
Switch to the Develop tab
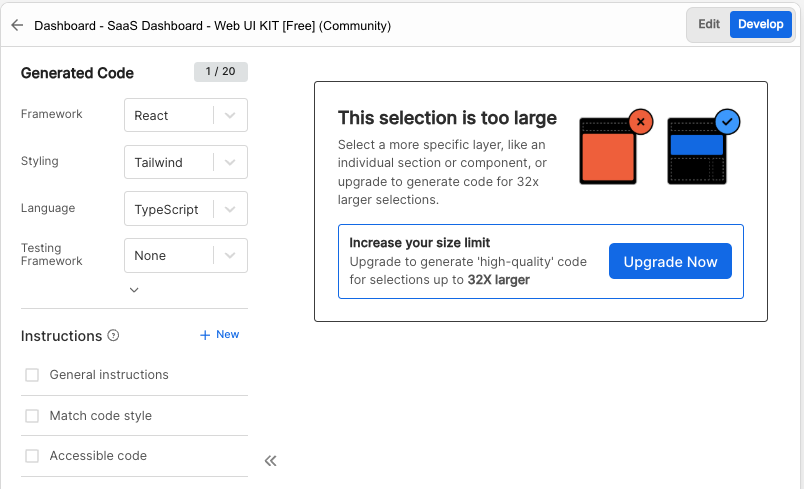pyautogui.click(x=761, y=25)
